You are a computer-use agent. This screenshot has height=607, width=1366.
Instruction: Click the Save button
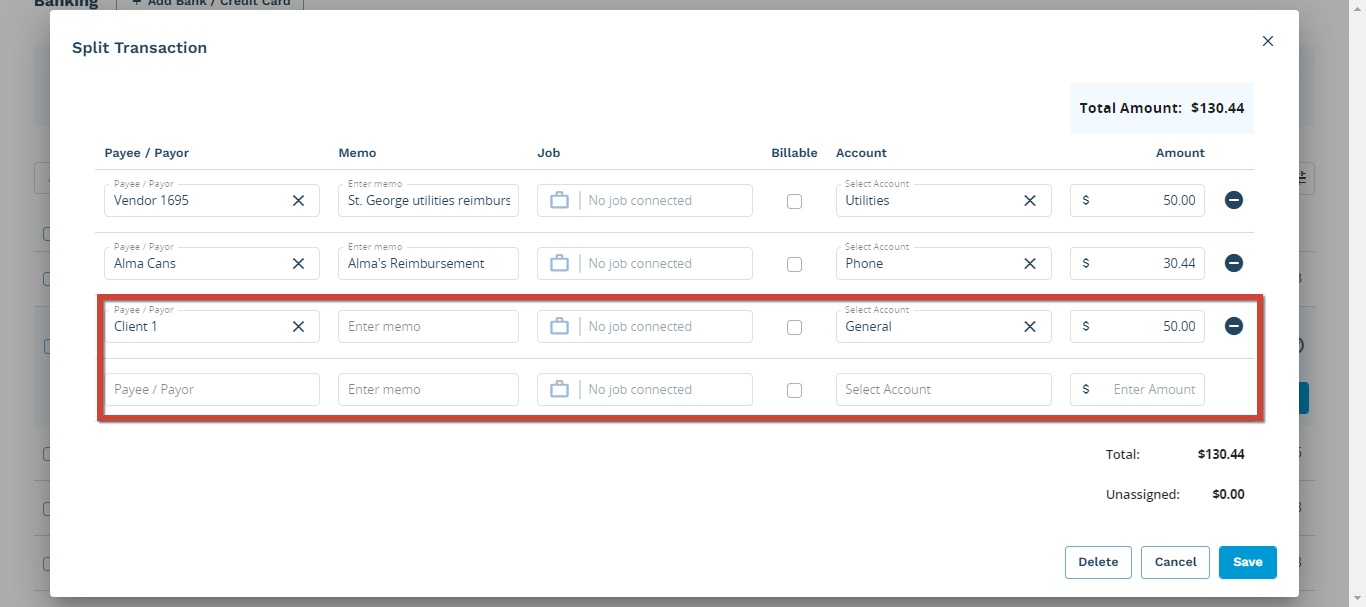point(1247,562)
